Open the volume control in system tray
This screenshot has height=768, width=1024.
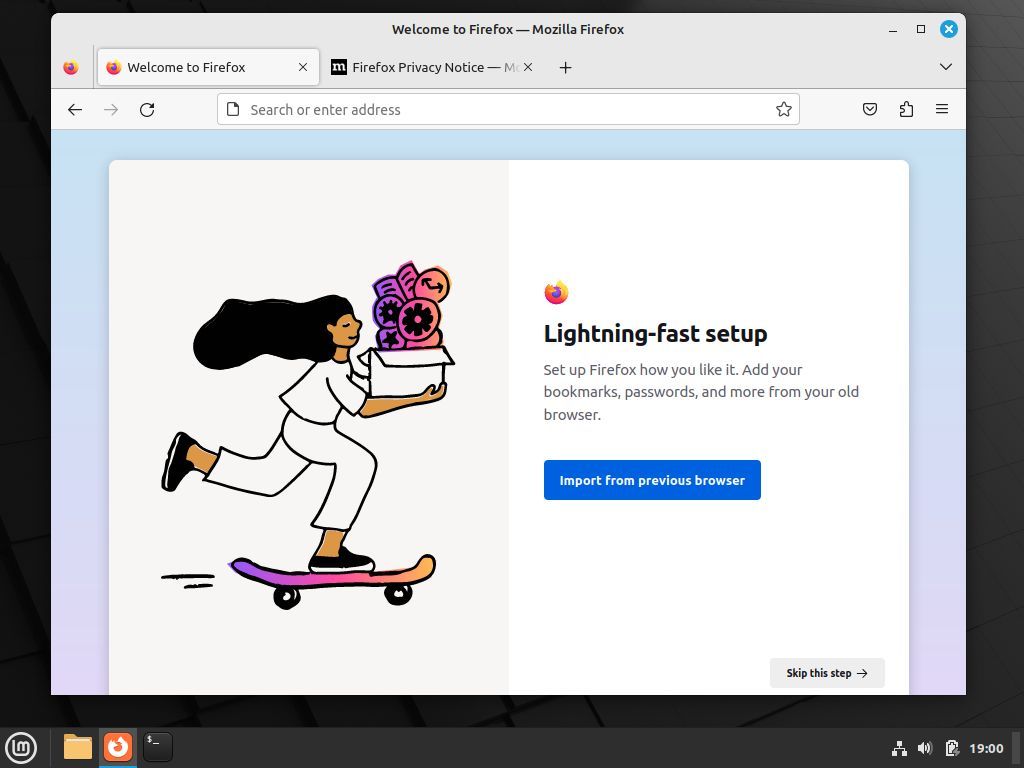[925, 748]
